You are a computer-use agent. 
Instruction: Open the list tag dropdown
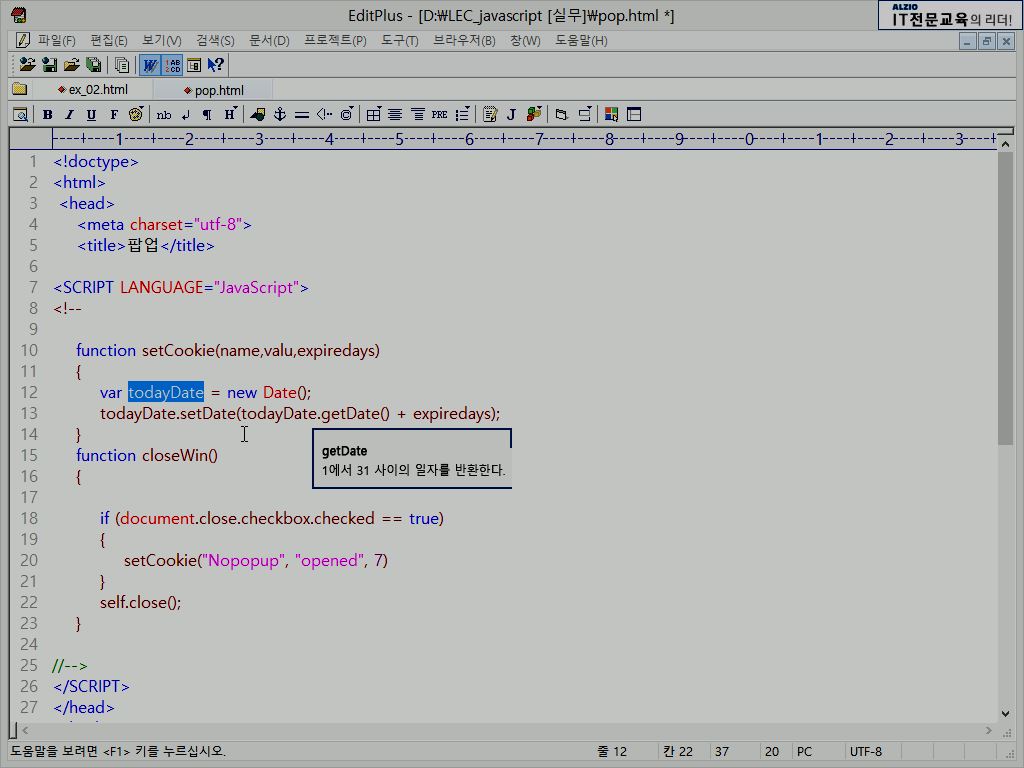click(x=462, y=115)
